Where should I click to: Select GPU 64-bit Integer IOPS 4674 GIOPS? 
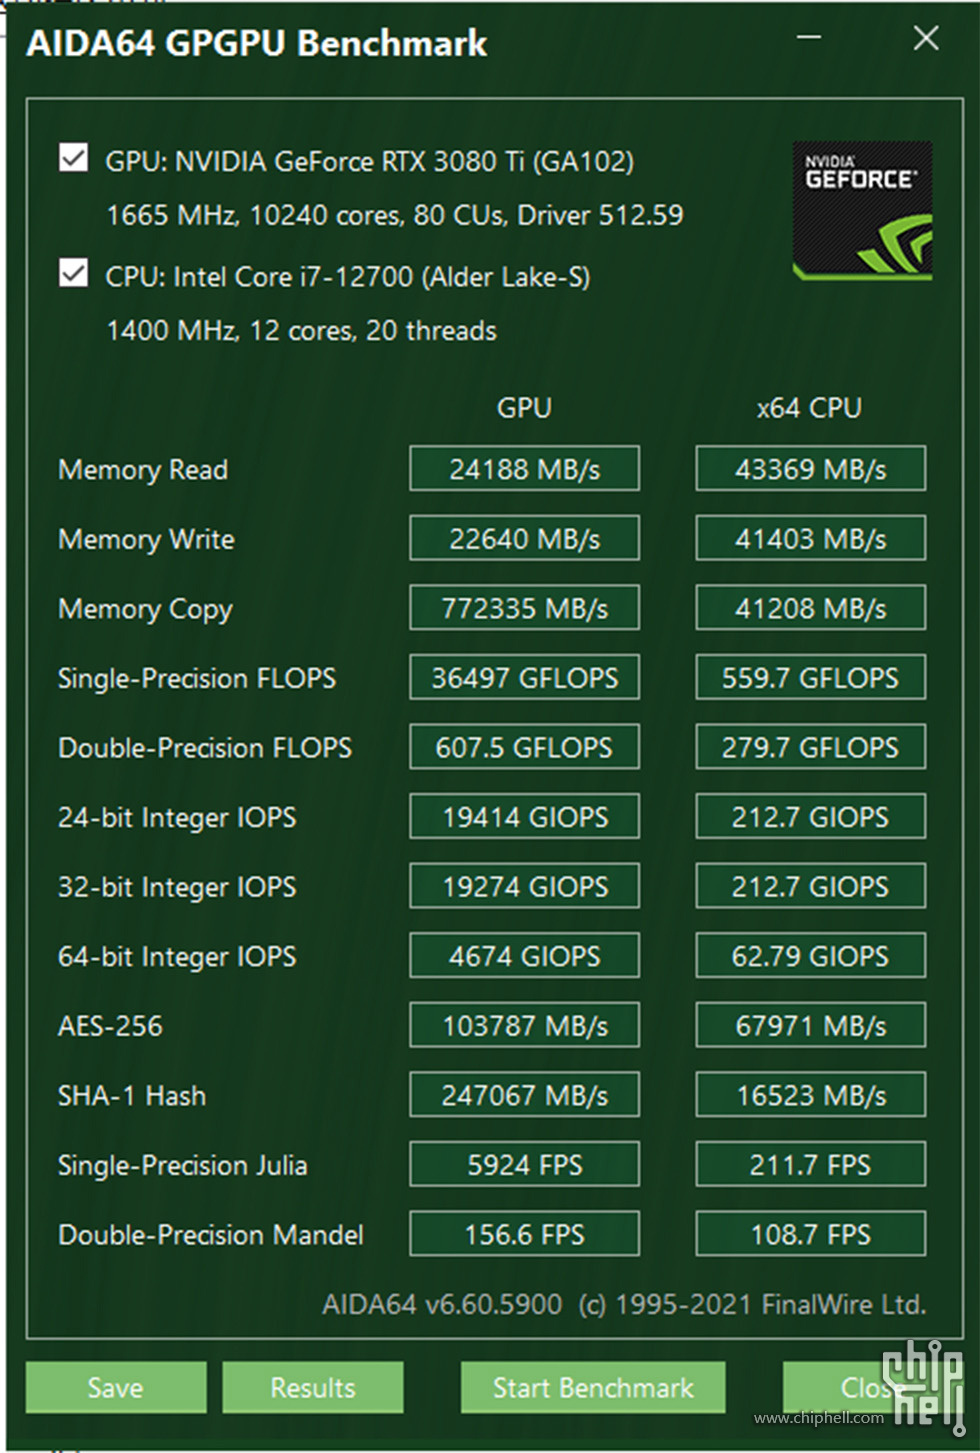(524, 956)
